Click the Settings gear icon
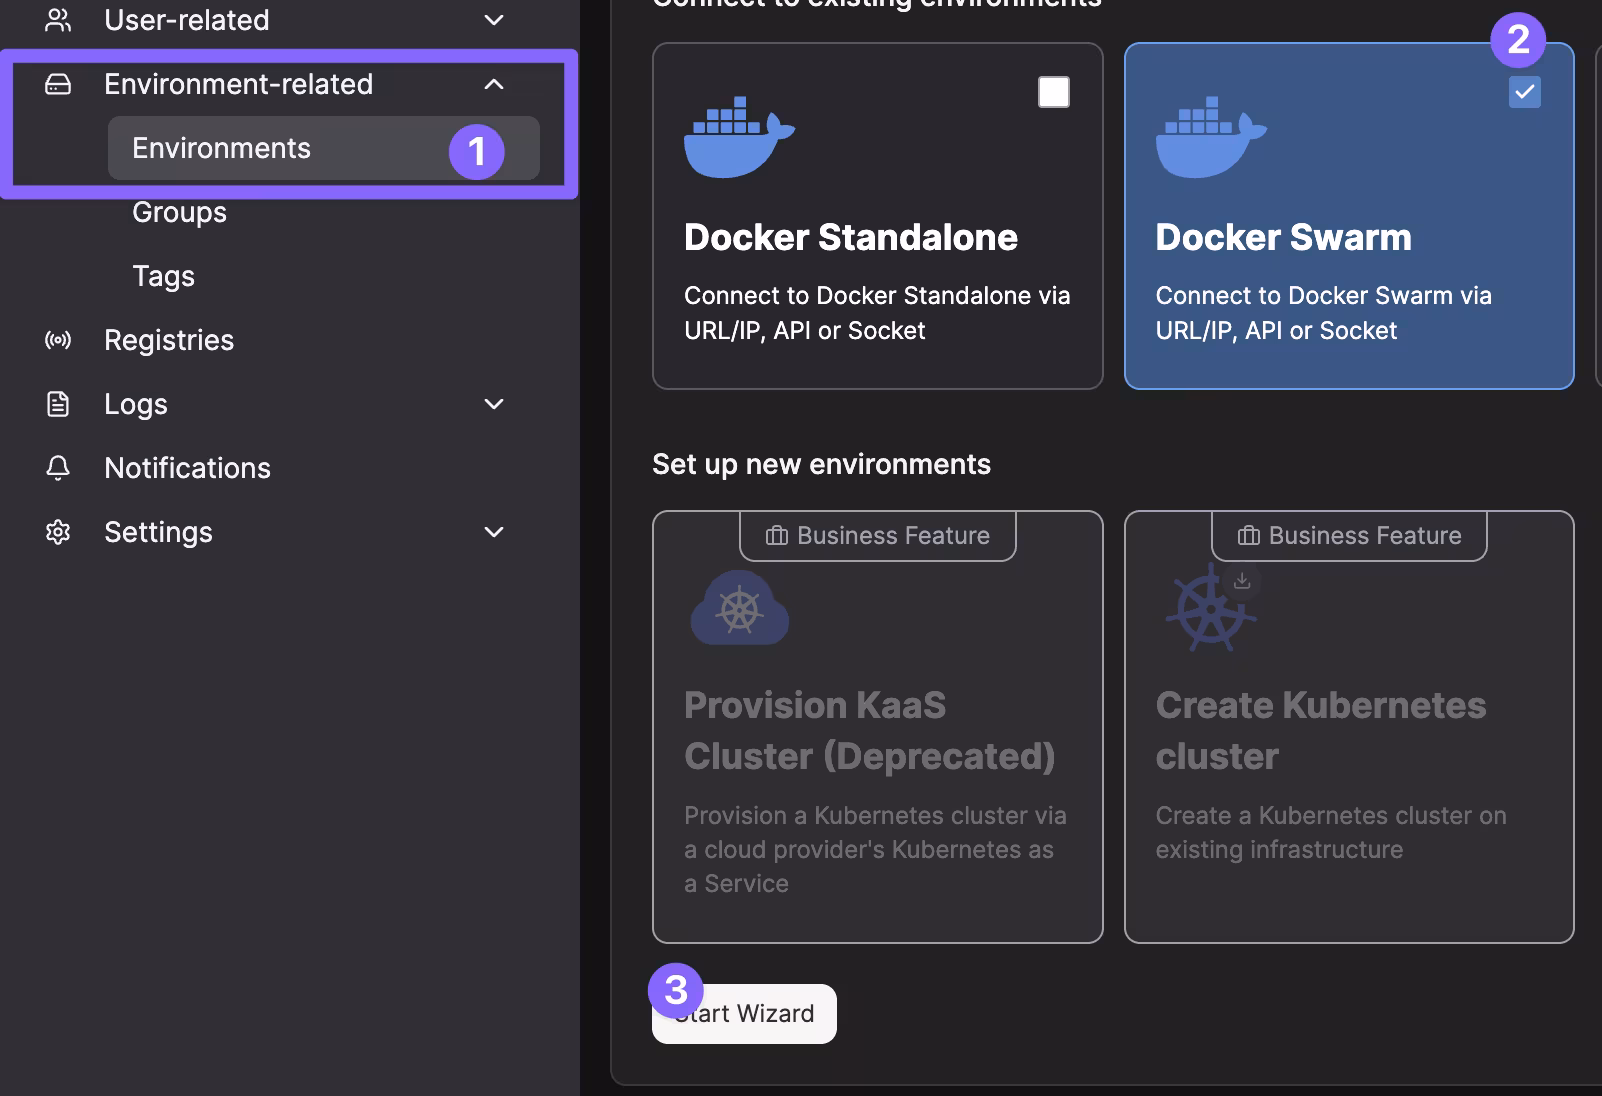1602x1096 pixels. 58,532
